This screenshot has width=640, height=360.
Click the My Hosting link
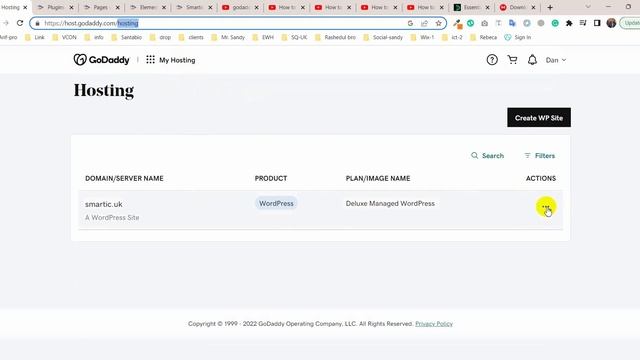[177, 60]
